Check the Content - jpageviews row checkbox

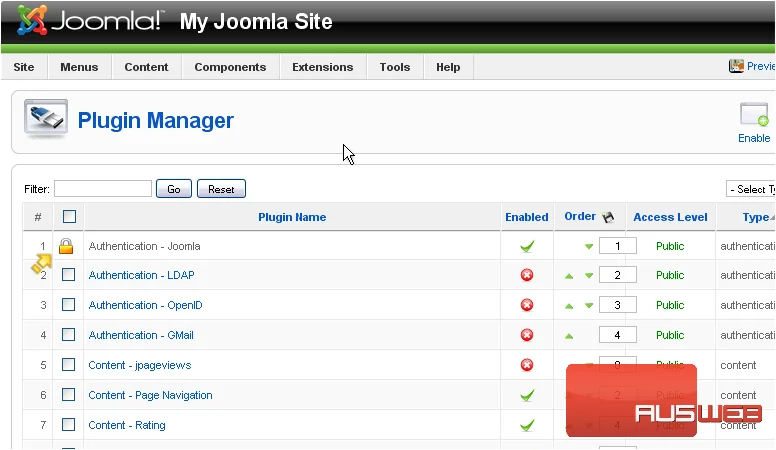[x=68, y=365]
